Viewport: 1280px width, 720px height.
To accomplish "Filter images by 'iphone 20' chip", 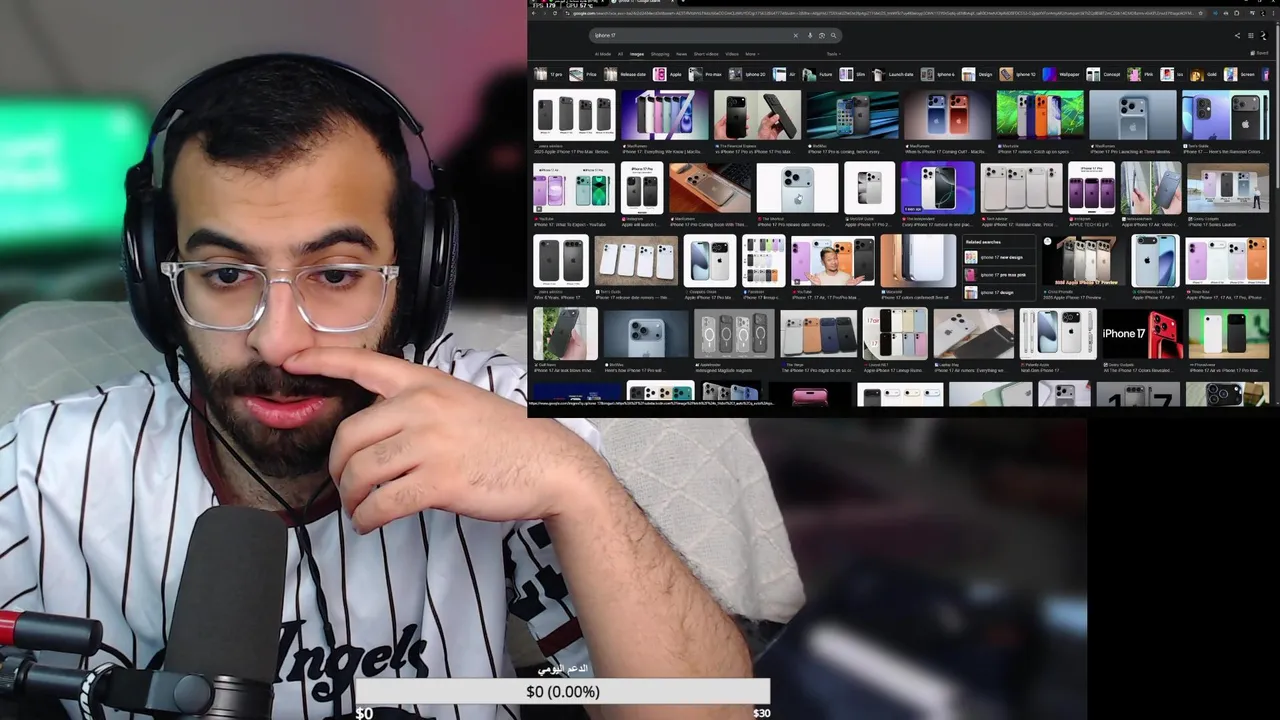I will [x=747, y=74].
